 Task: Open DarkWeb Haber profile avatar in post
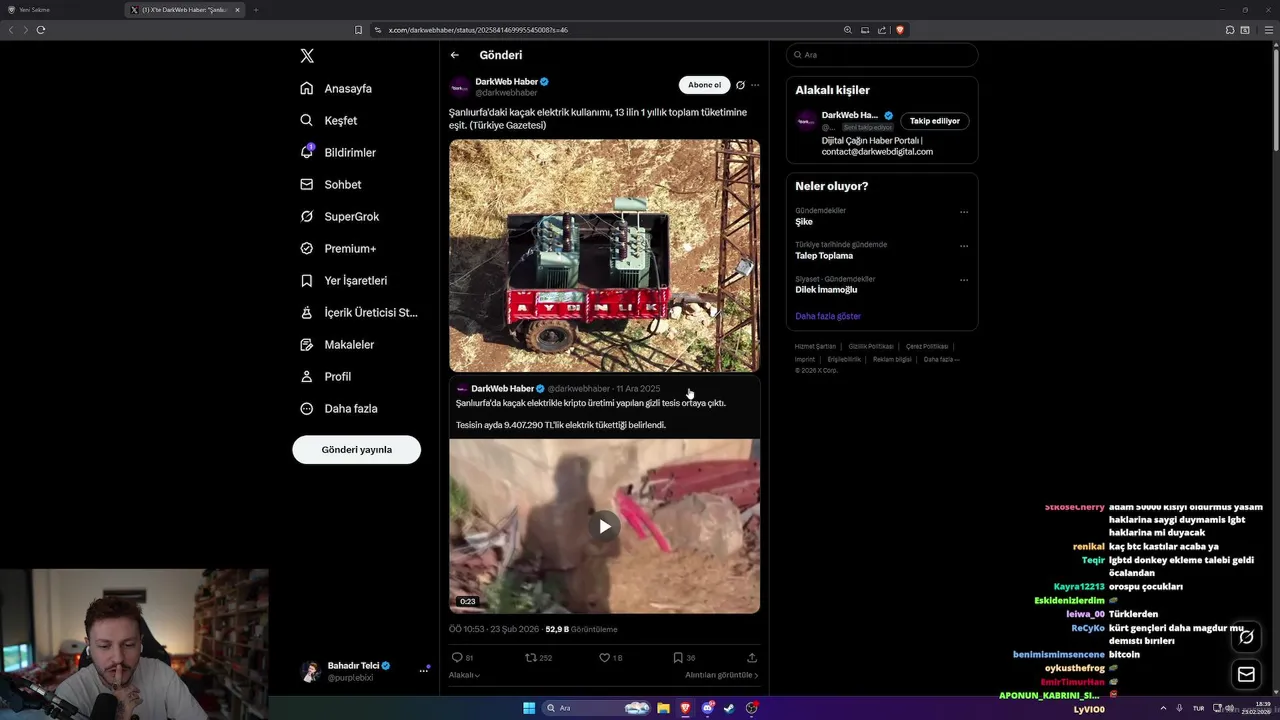[459, 87]
